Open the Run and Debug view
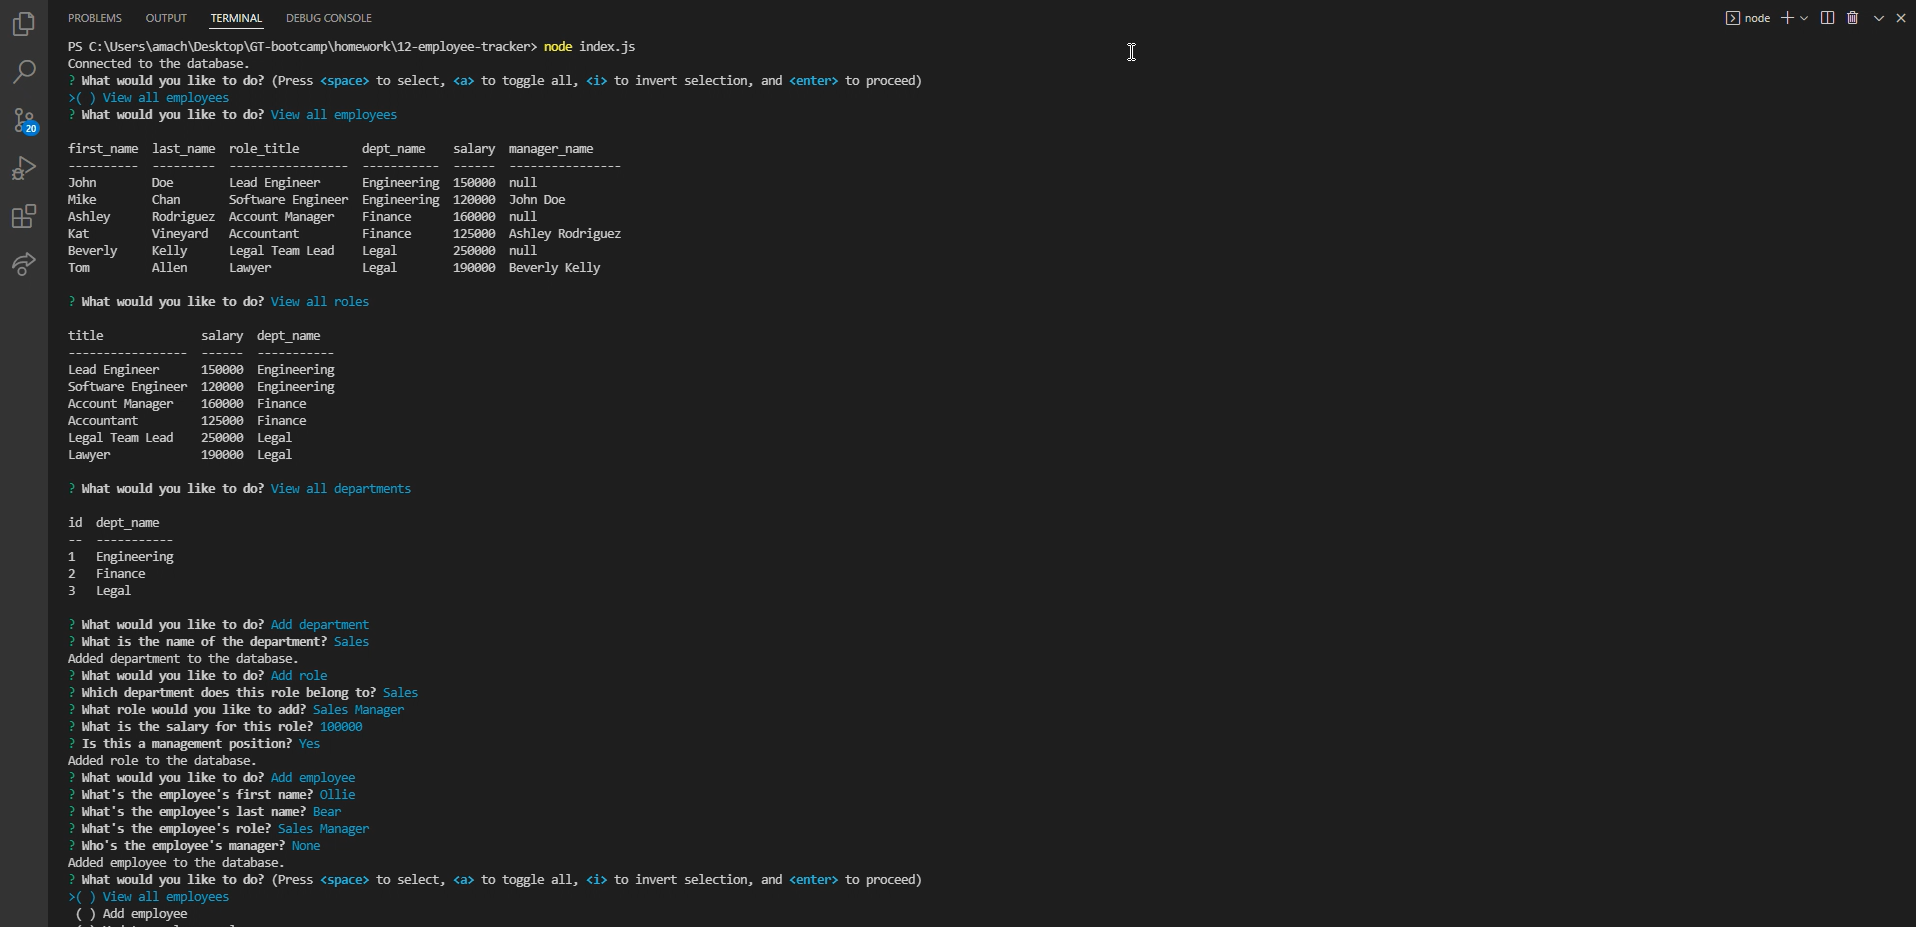Image resolution: width=1916 pixels, height=927 pixels. pyautogui.click(x=24, y=168)
